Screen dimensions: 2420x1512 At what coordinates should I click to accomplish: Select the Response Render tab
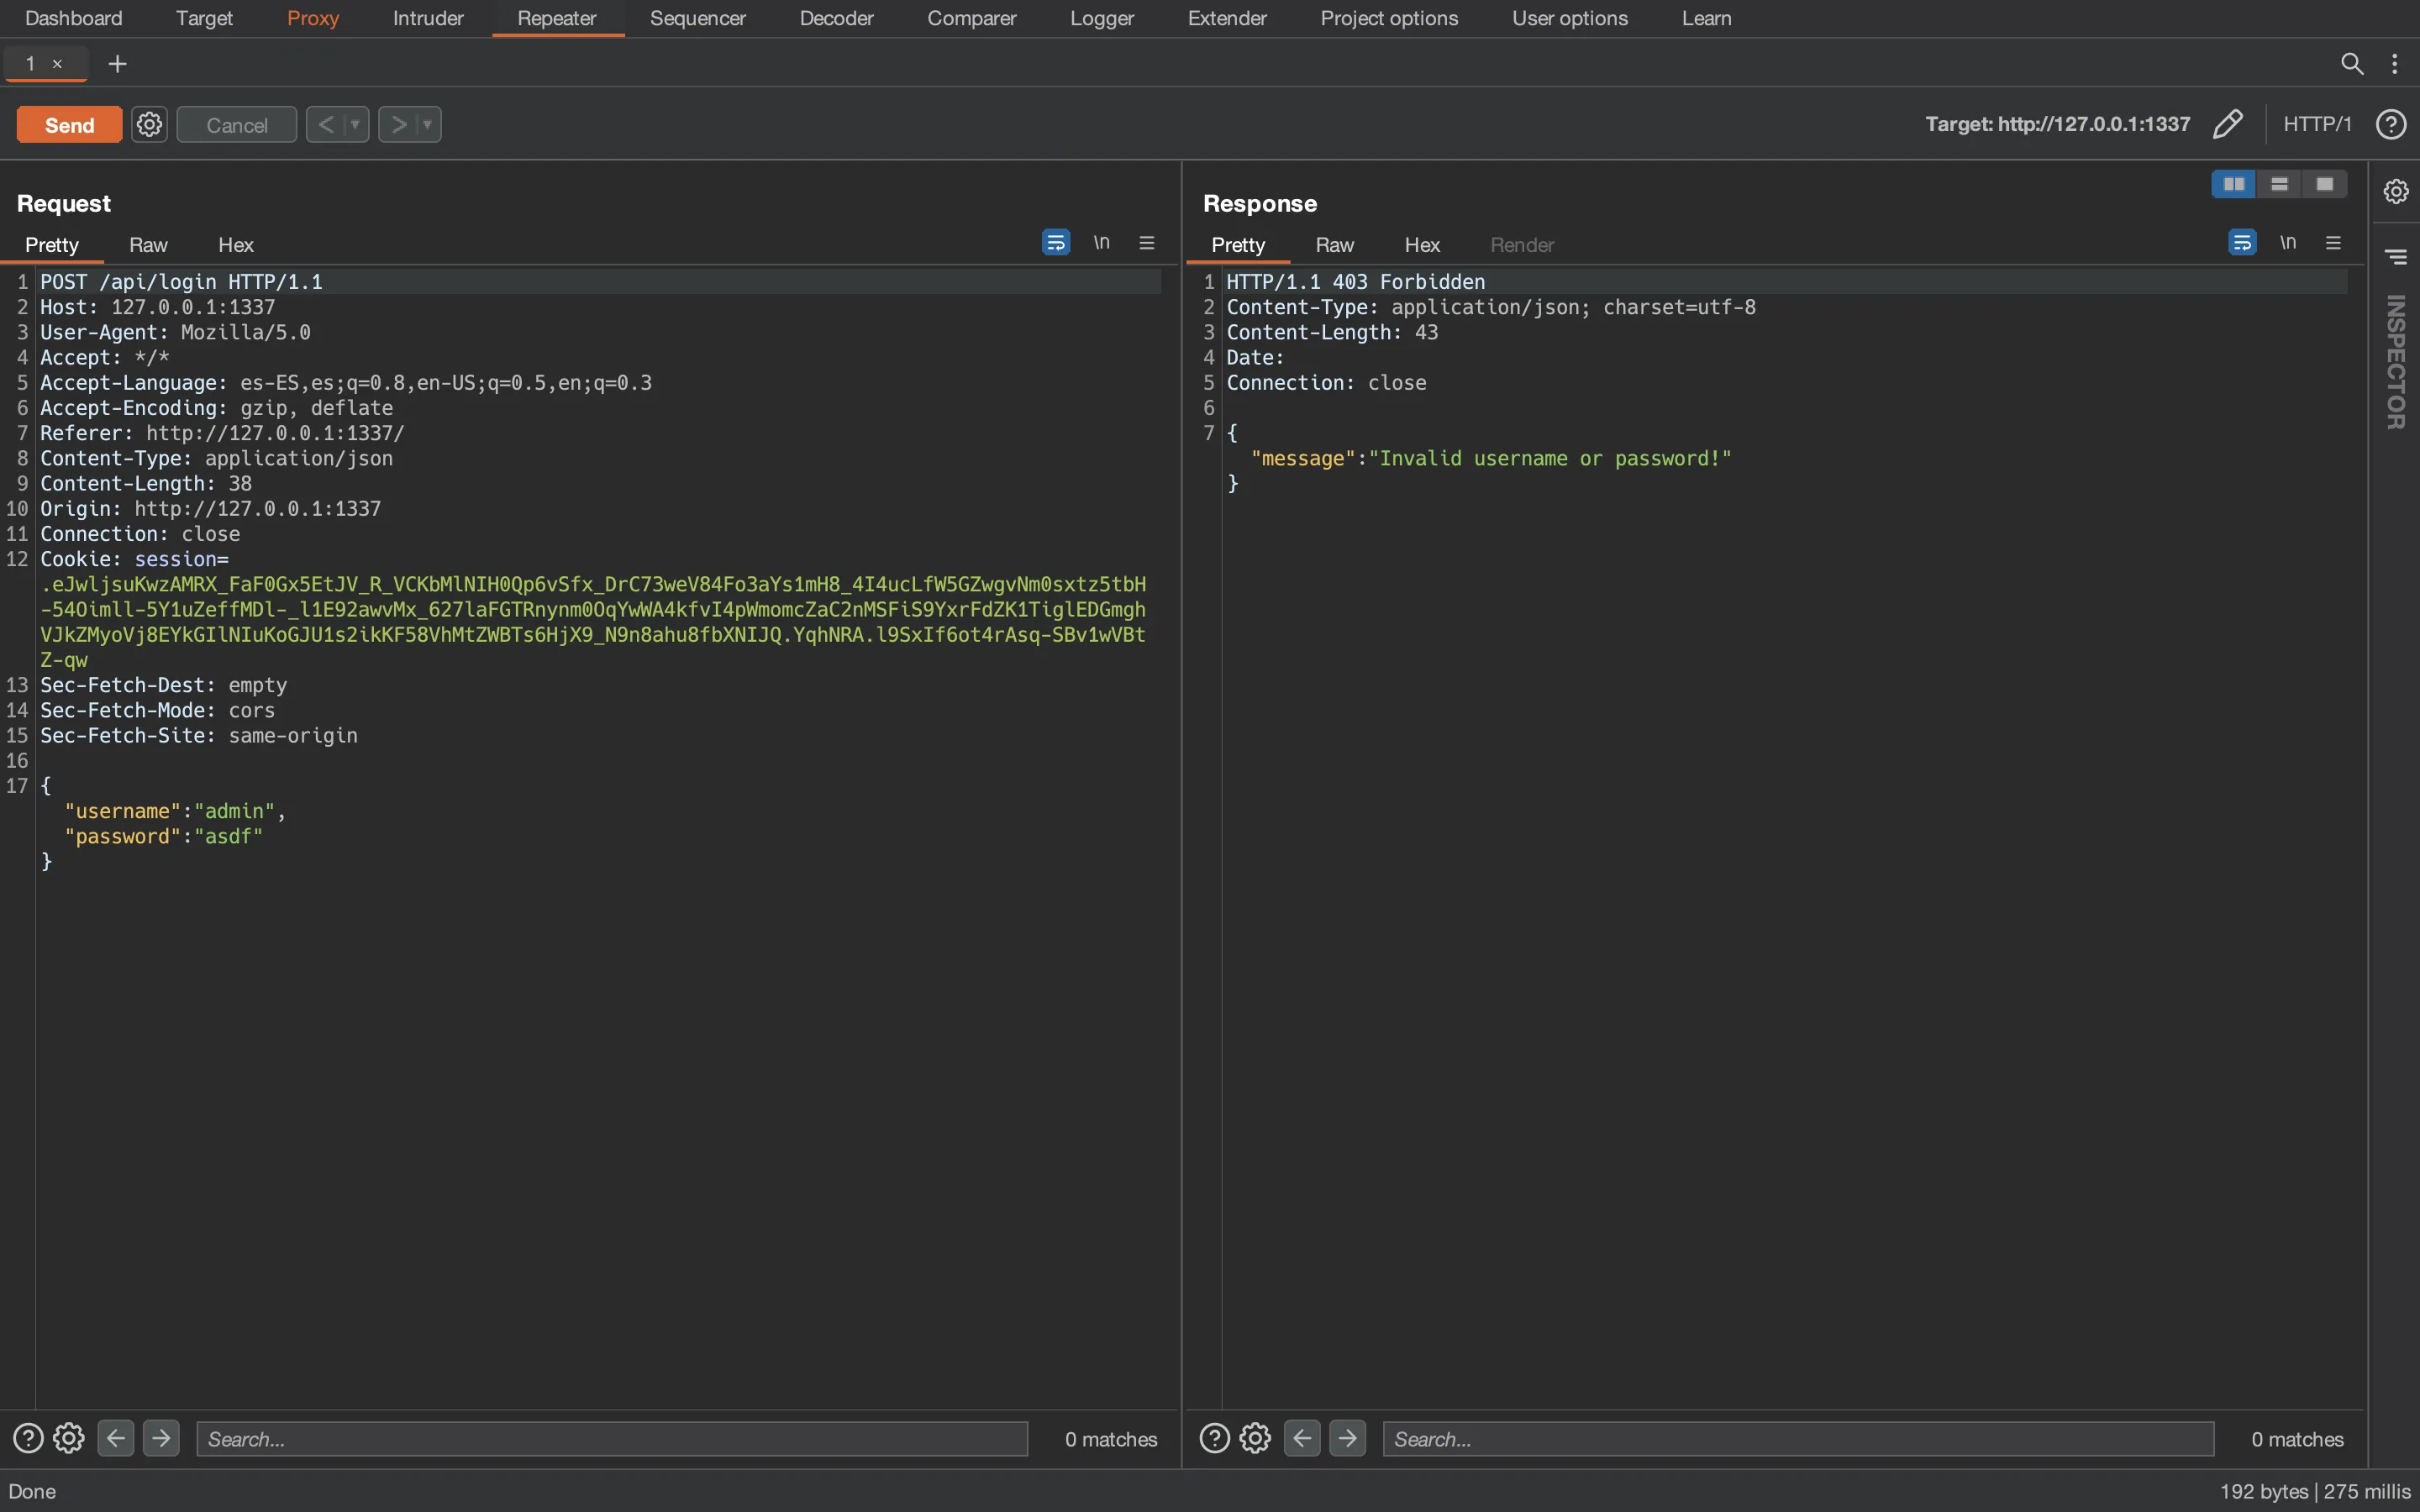tap(1522, 245)
